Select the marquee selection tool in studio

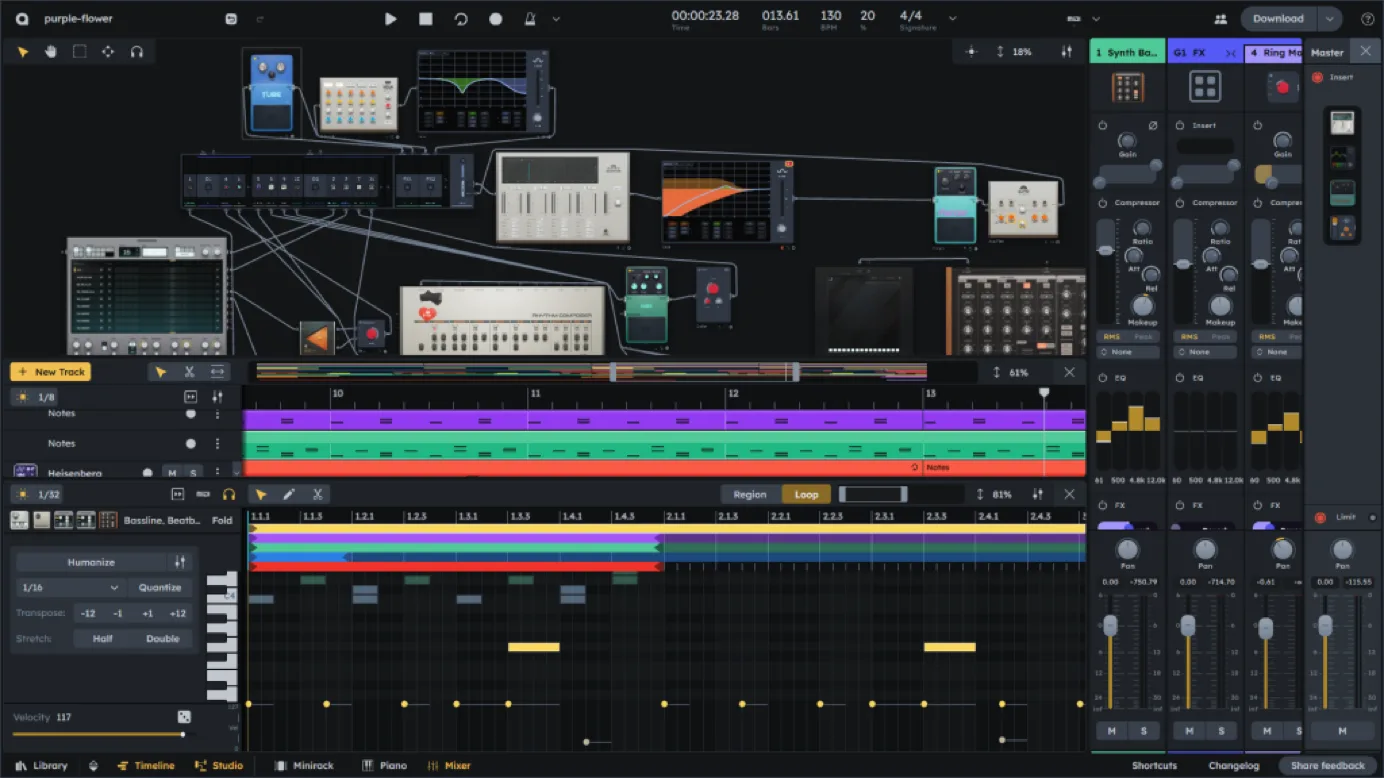(x=79, y=52)
